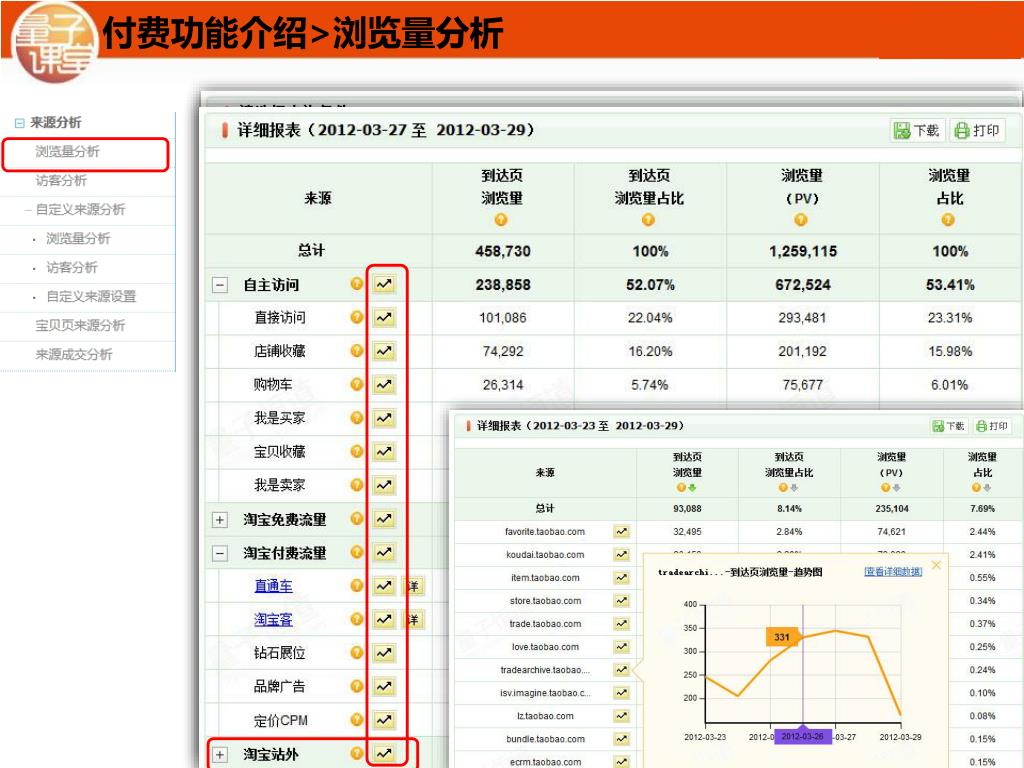Open trend chart for 淘宝免费流量 row
Screen dimensions: 1024x768
point(384,519)
